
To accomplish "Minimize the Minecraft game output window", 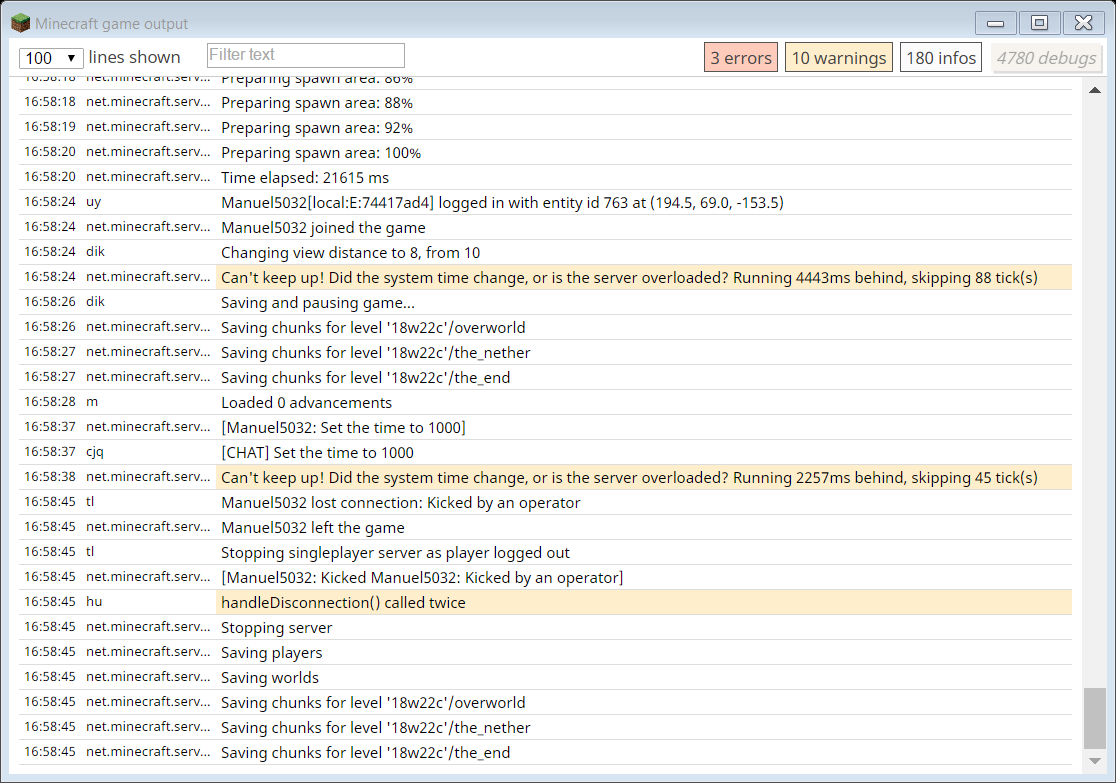I will tap(995, 23).
